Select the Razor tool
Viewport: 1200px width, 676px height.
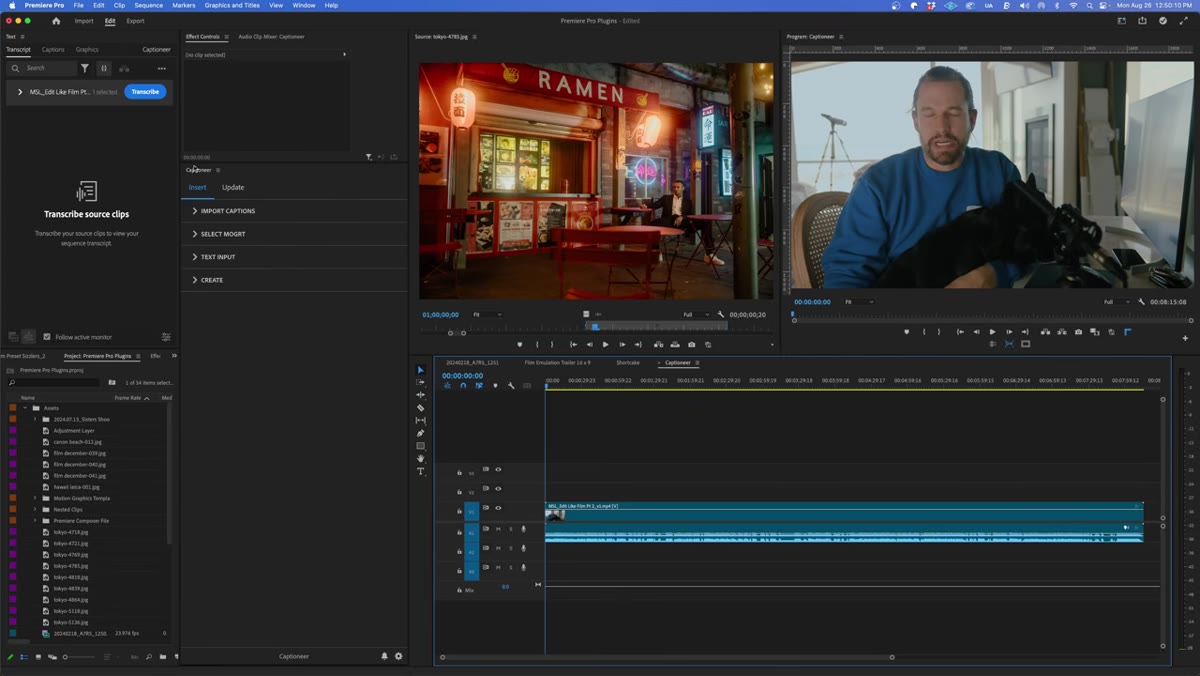click(x=420, y=408)
